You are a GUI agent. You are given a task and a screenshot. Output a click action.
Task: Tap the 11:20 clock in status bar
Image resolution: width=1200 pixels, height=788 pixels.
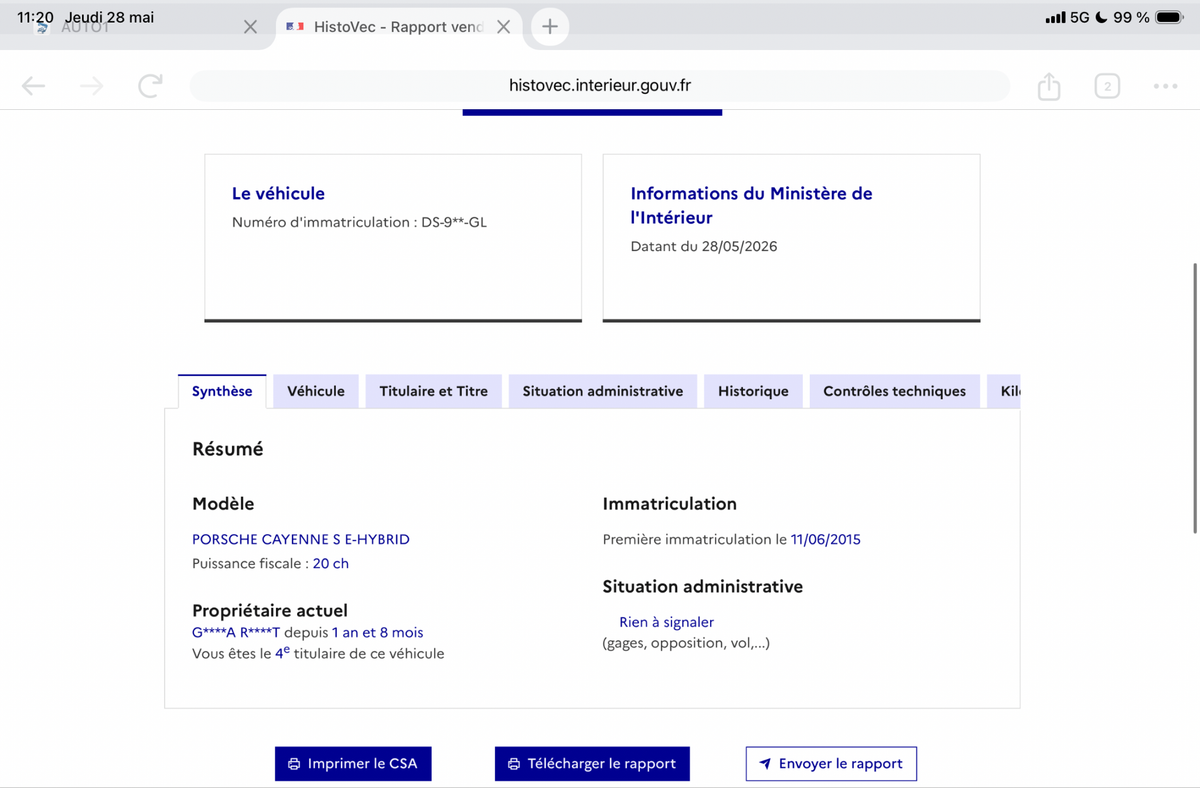click(35, 17)
